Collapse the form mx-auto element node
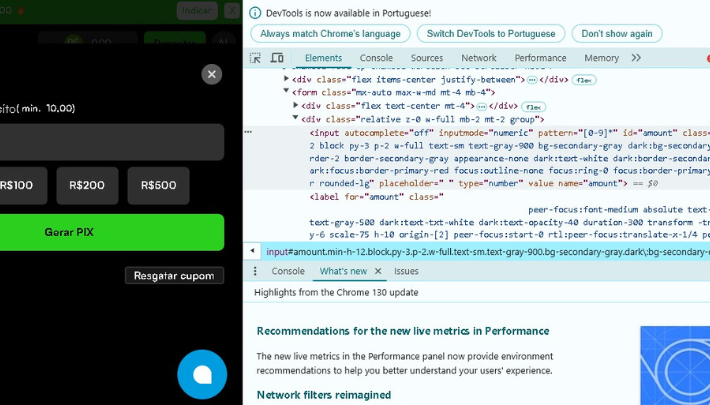 287,92
